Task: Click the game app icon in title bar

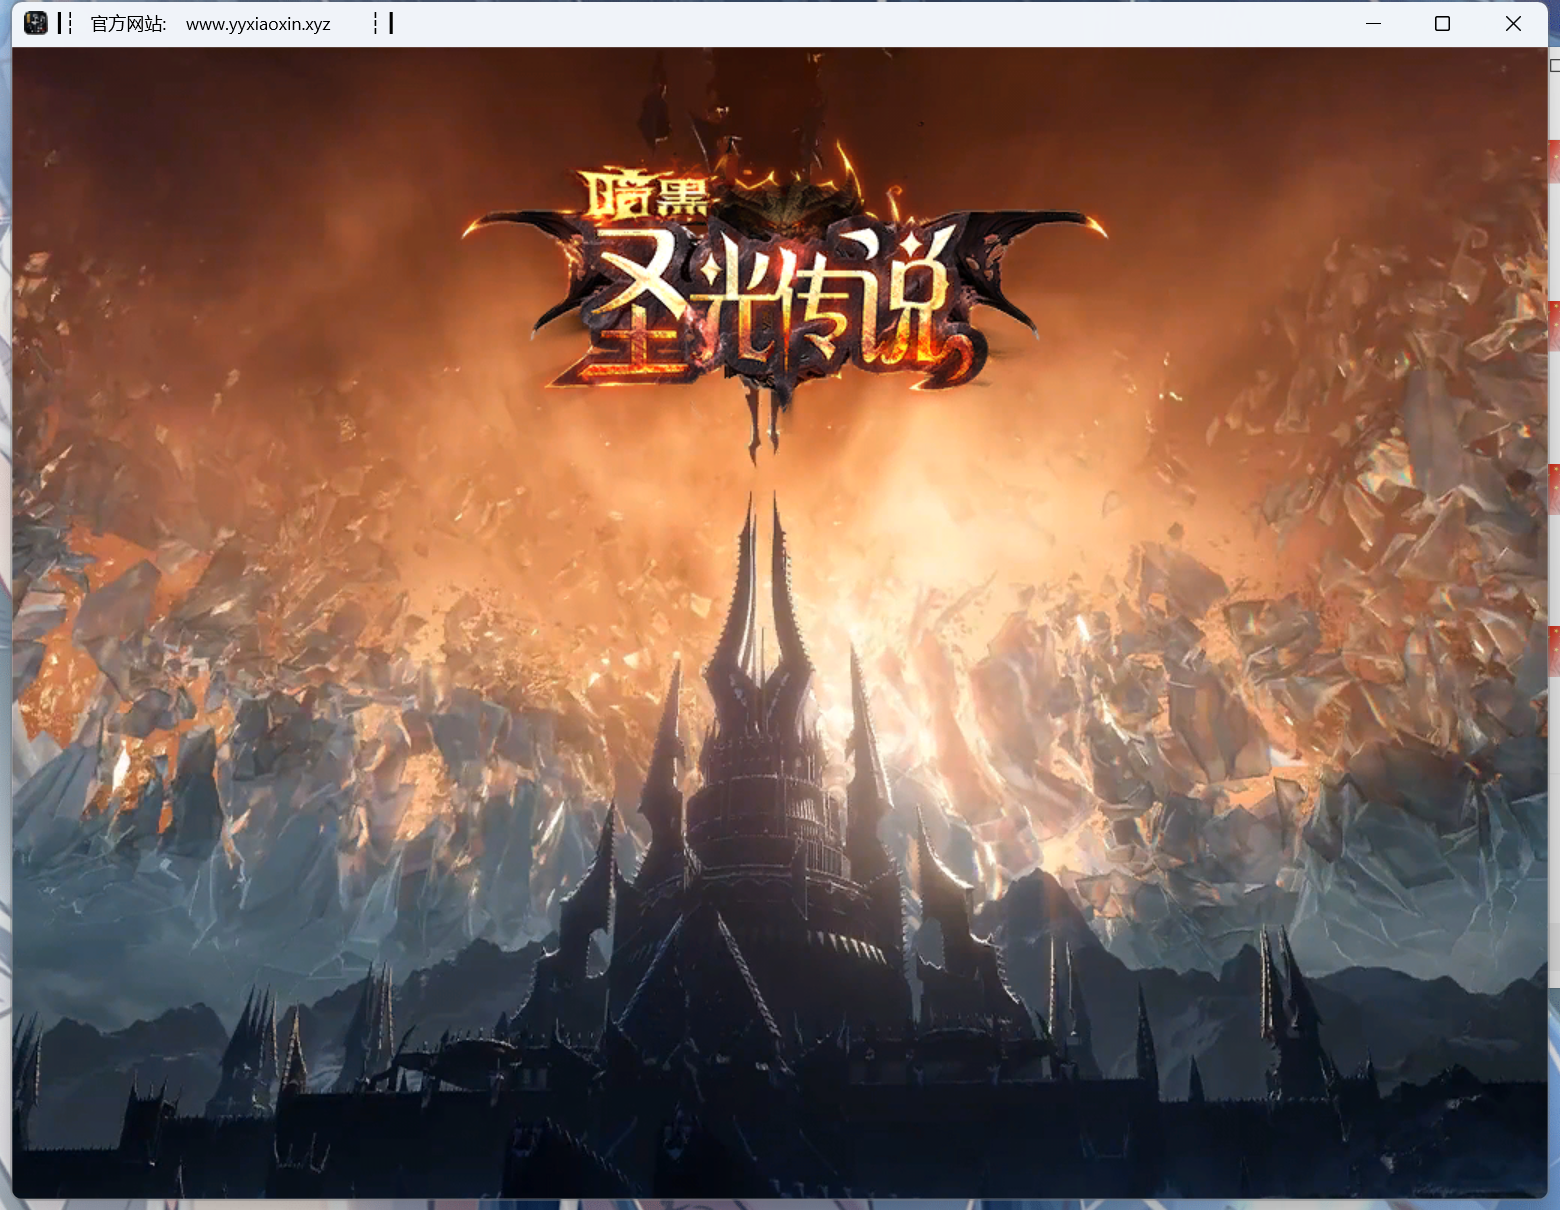Action: click(36, 23)
